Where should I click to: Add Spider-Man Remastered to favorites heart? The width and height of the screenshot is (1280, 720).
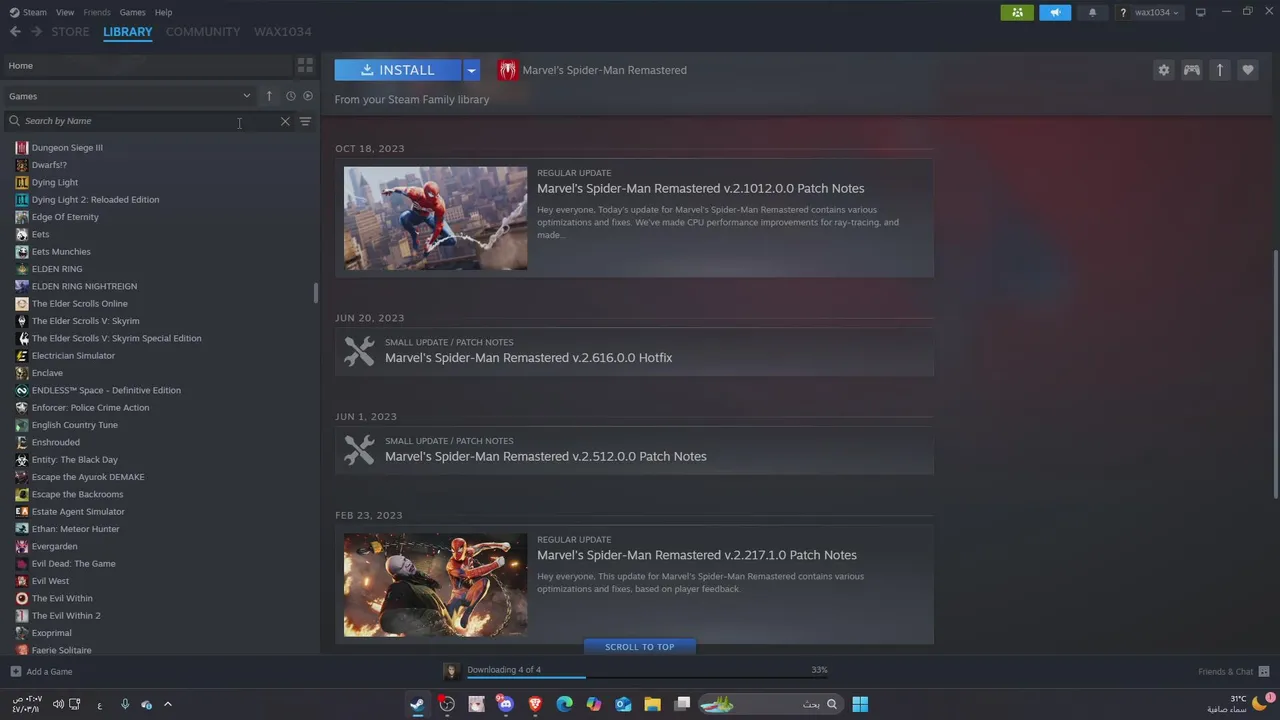[1247, 70]
